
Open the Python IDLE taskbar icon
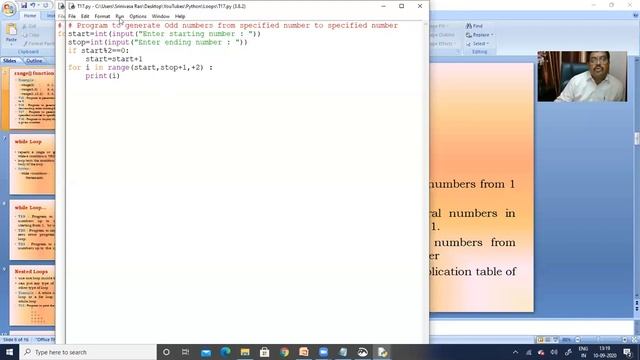pos(382,352)
